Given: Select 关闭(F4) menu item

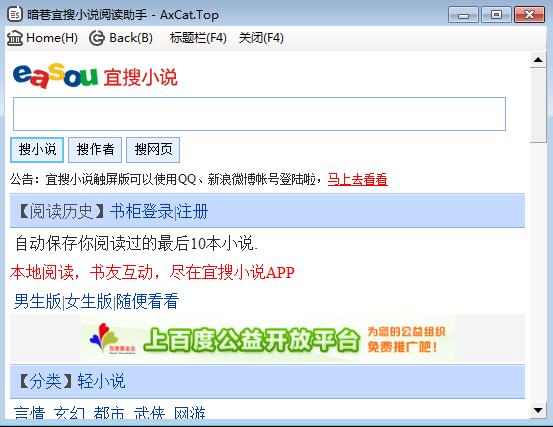Looking at the screenshot, I should pos(261,38).
